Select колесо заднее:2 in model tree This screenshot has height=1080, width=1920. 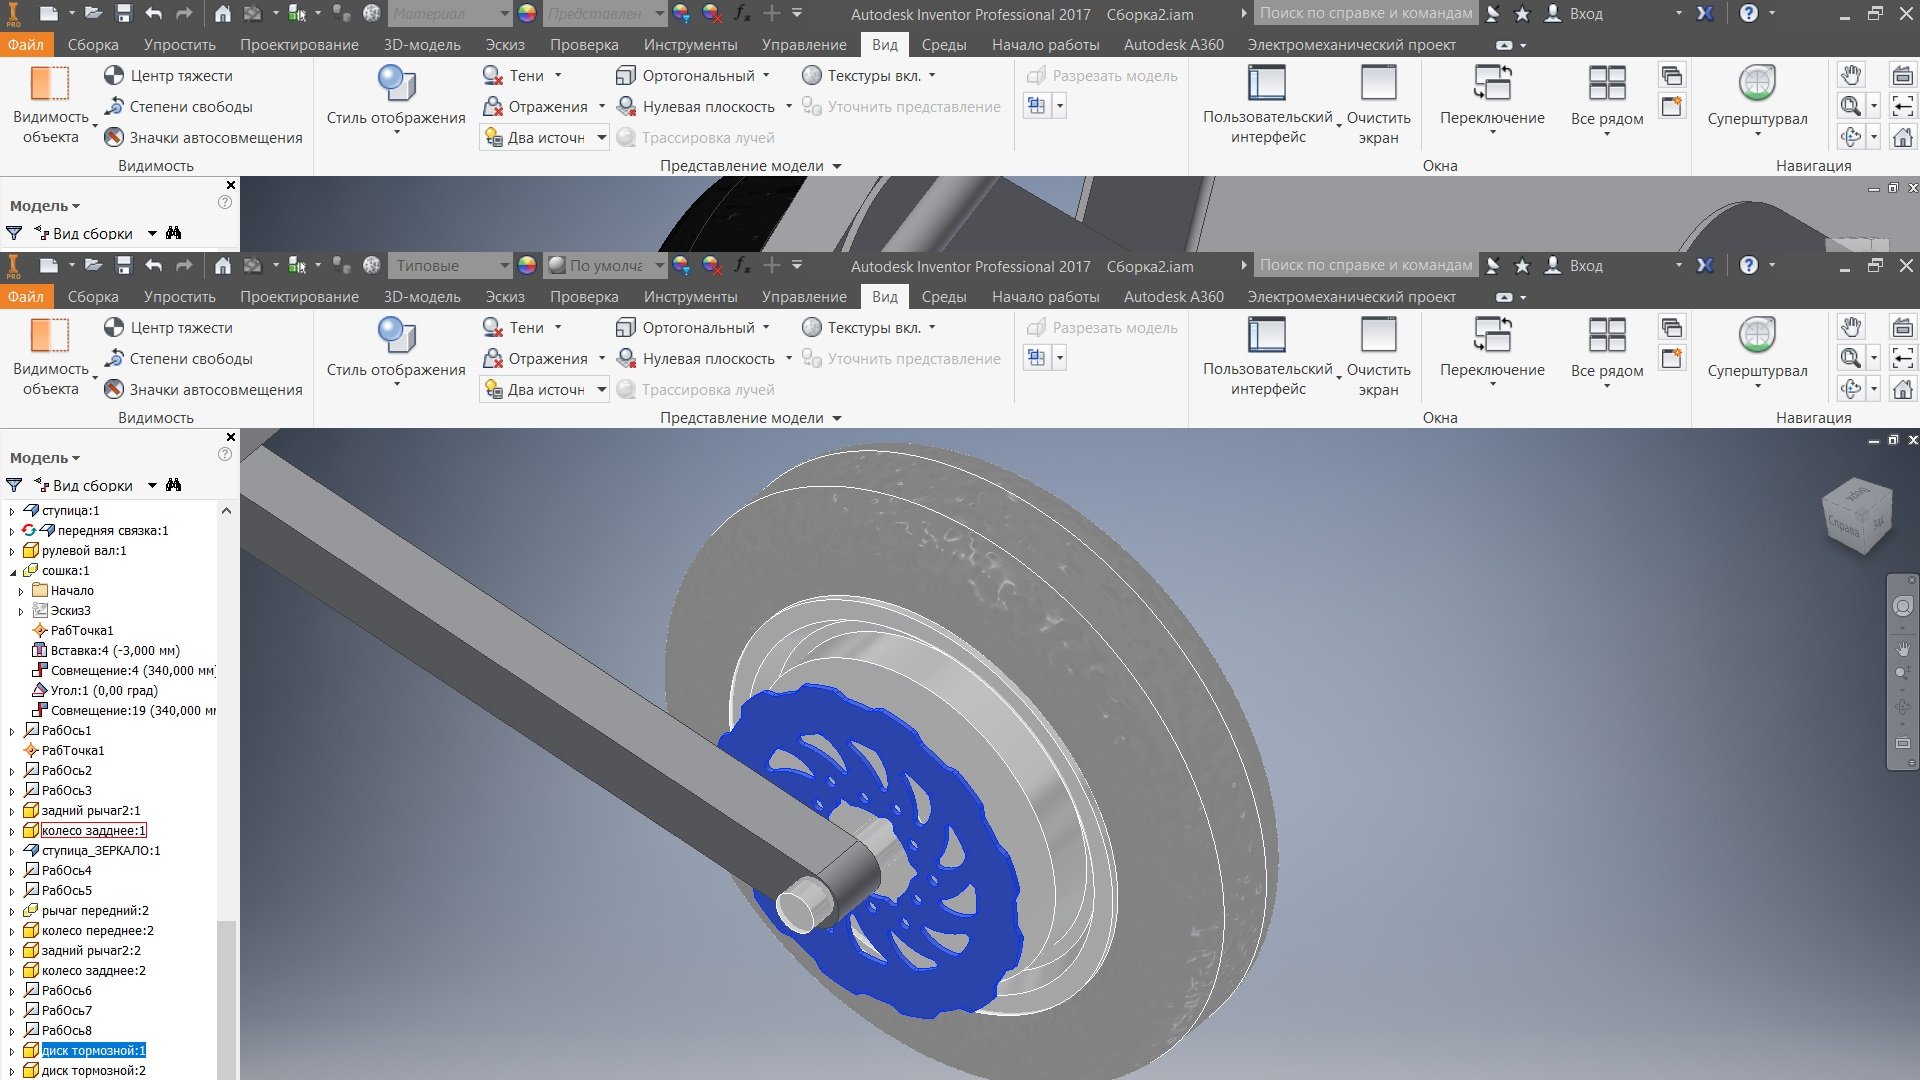tap(93, 971)
